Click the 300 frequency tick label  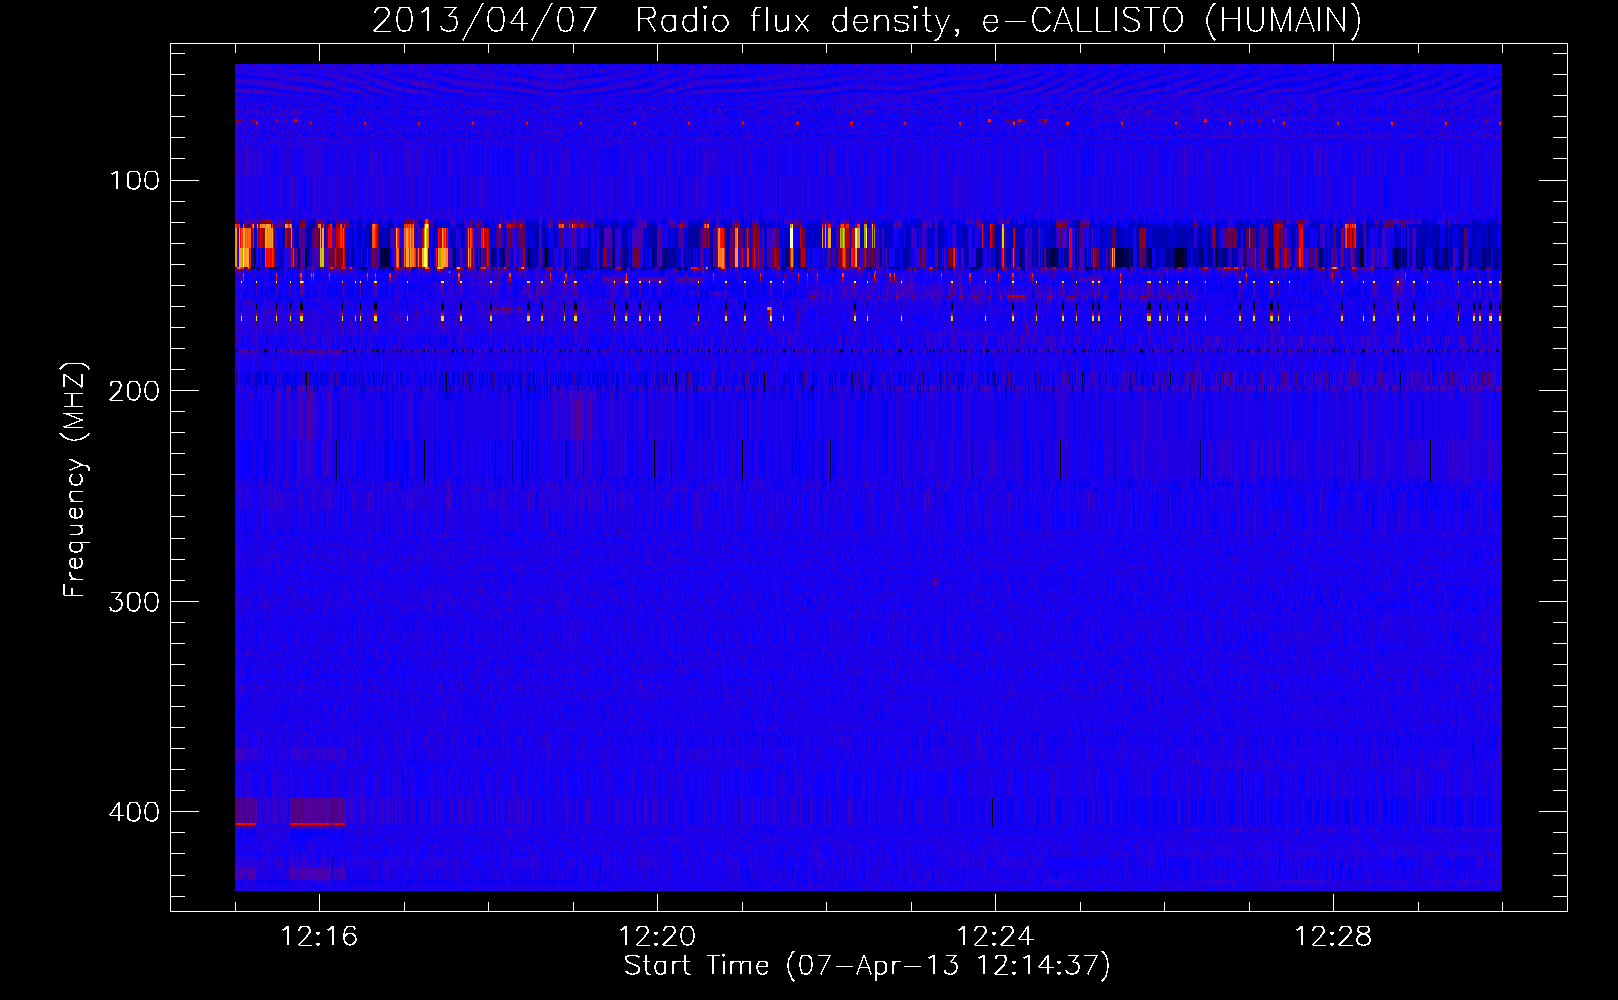[134, 601]
